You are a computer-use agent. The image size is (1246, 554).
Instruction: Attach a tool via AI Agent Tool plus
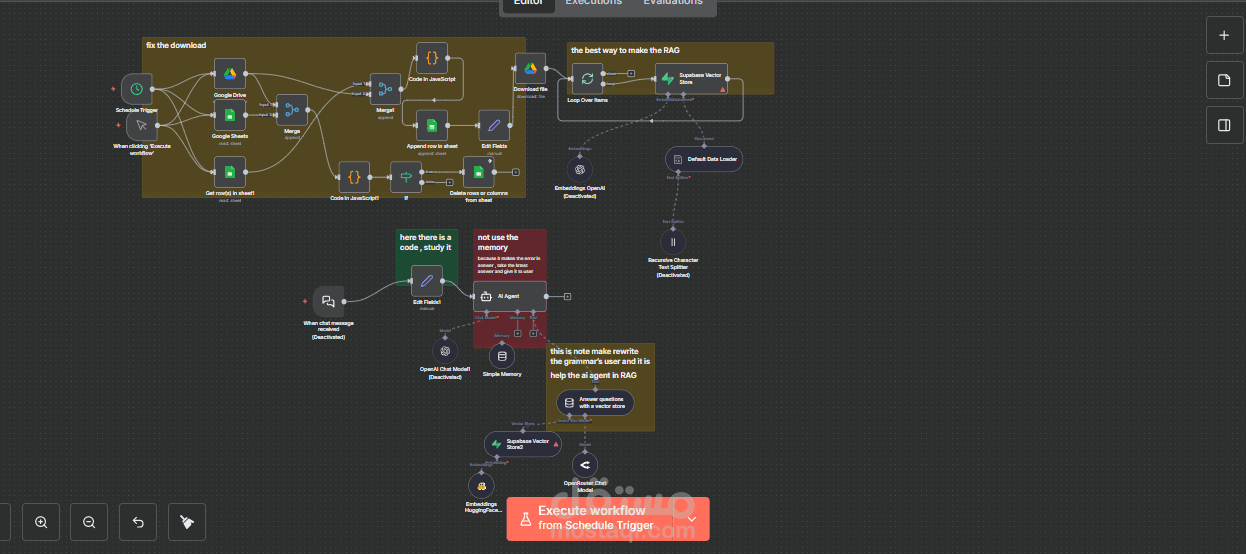(534, 332)
